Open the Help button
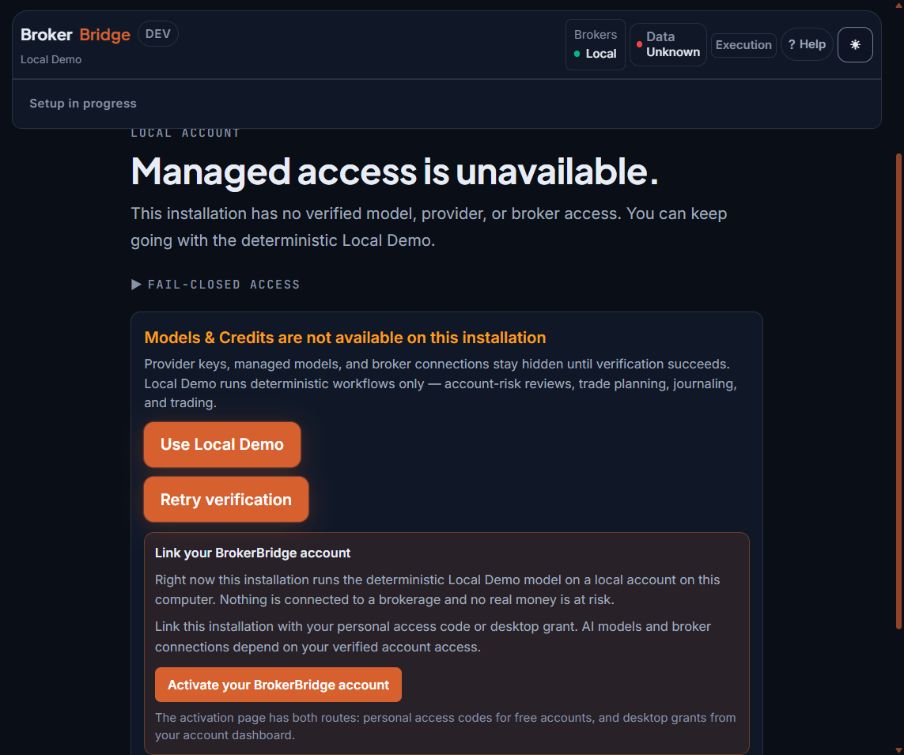Viewport: 904px width, 755px height. [807, 44]
